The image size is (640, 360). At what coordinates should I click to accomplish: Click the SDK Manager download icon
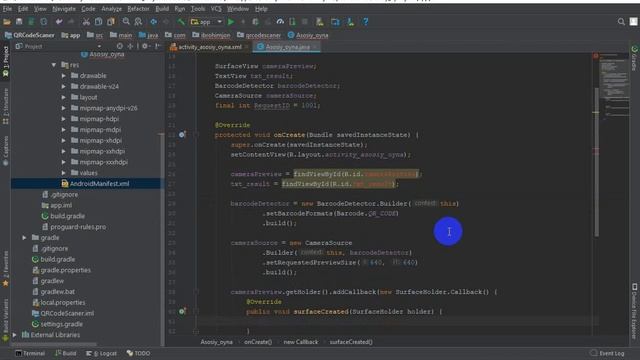351,22
